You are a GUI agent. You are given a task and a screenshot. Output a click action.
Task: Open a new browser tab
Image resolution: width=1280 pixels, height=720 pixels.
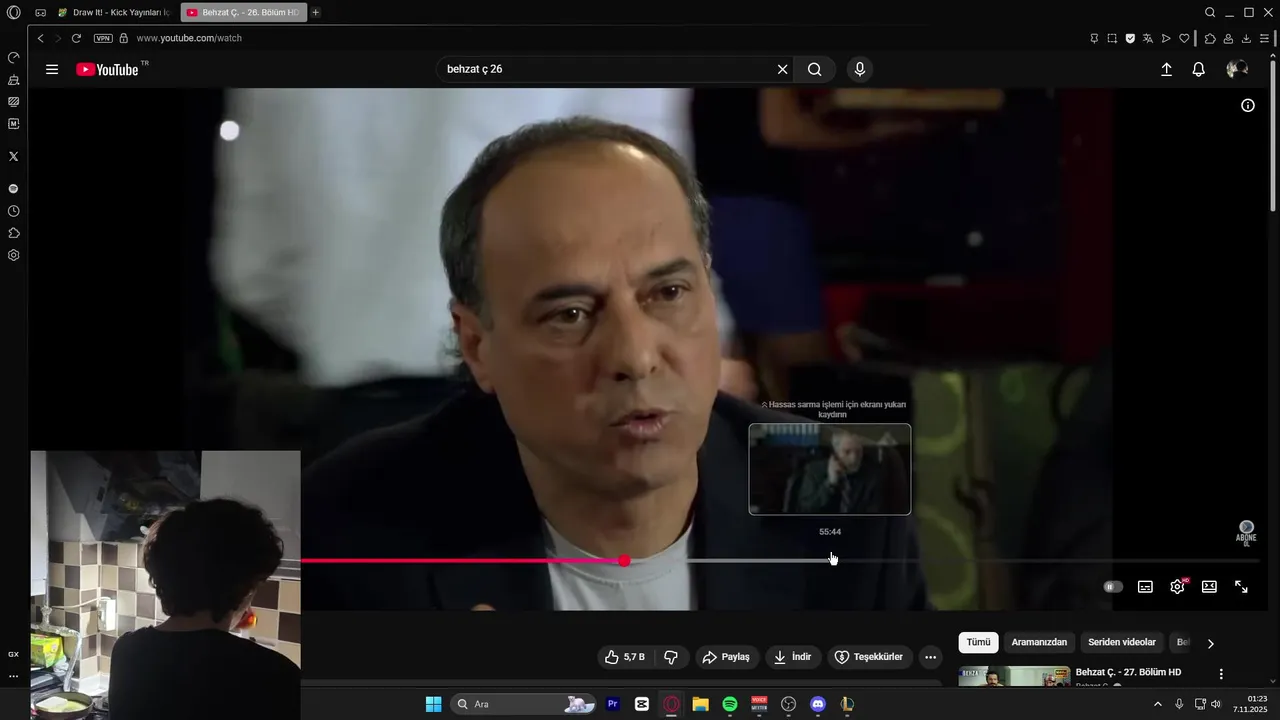tap(316, 12)
